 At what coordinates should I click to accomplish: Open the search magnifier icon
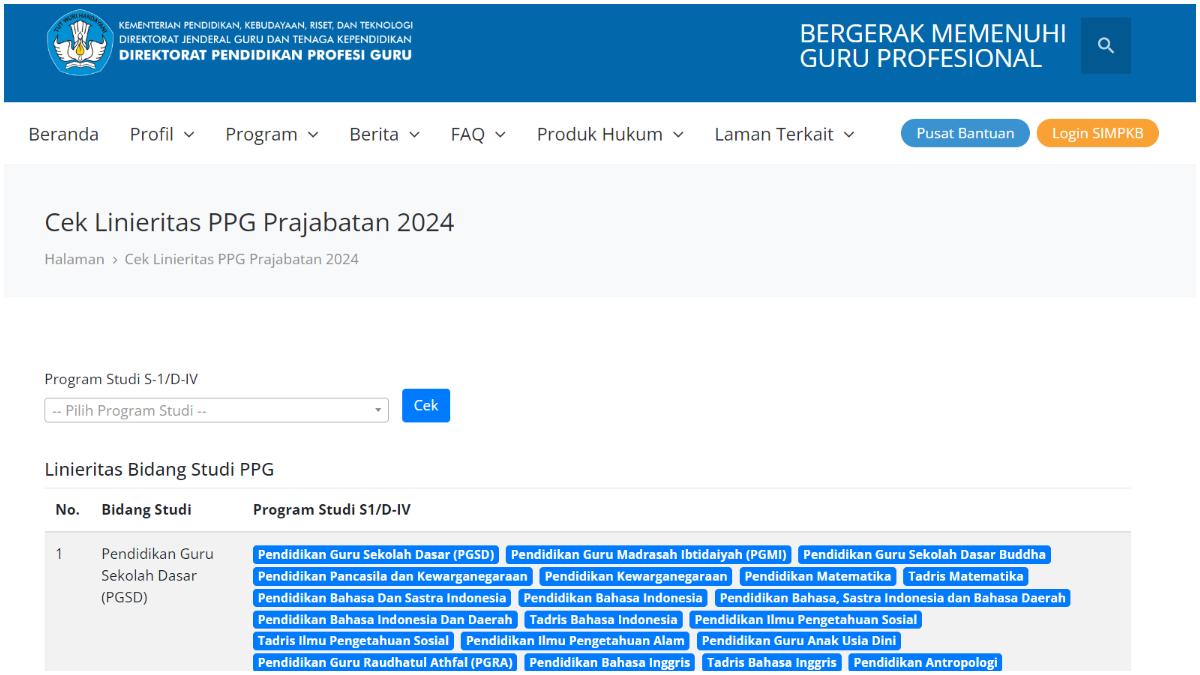[1105, 45]
